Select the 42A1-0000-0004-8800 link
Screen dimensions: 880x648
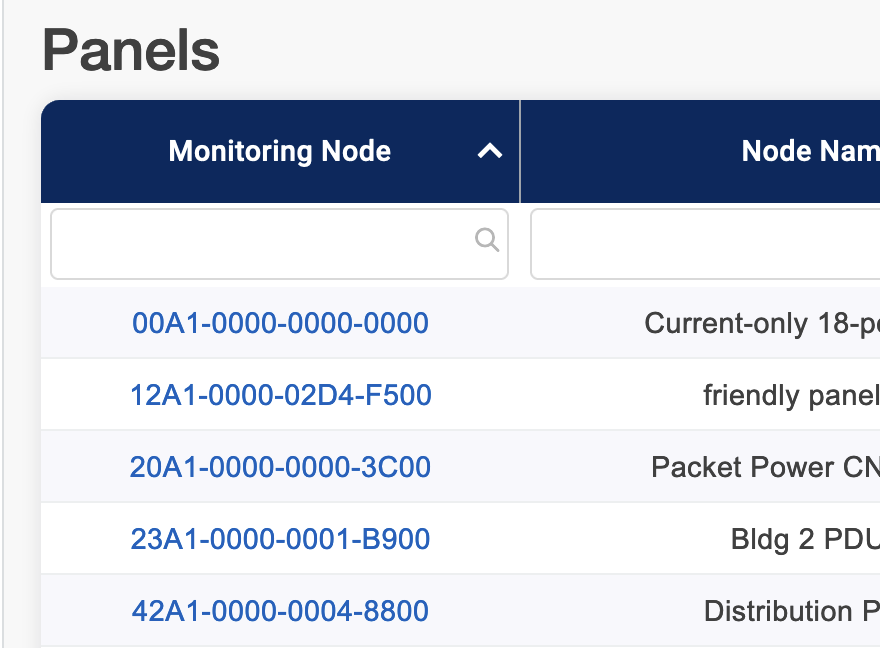[280, 611]
